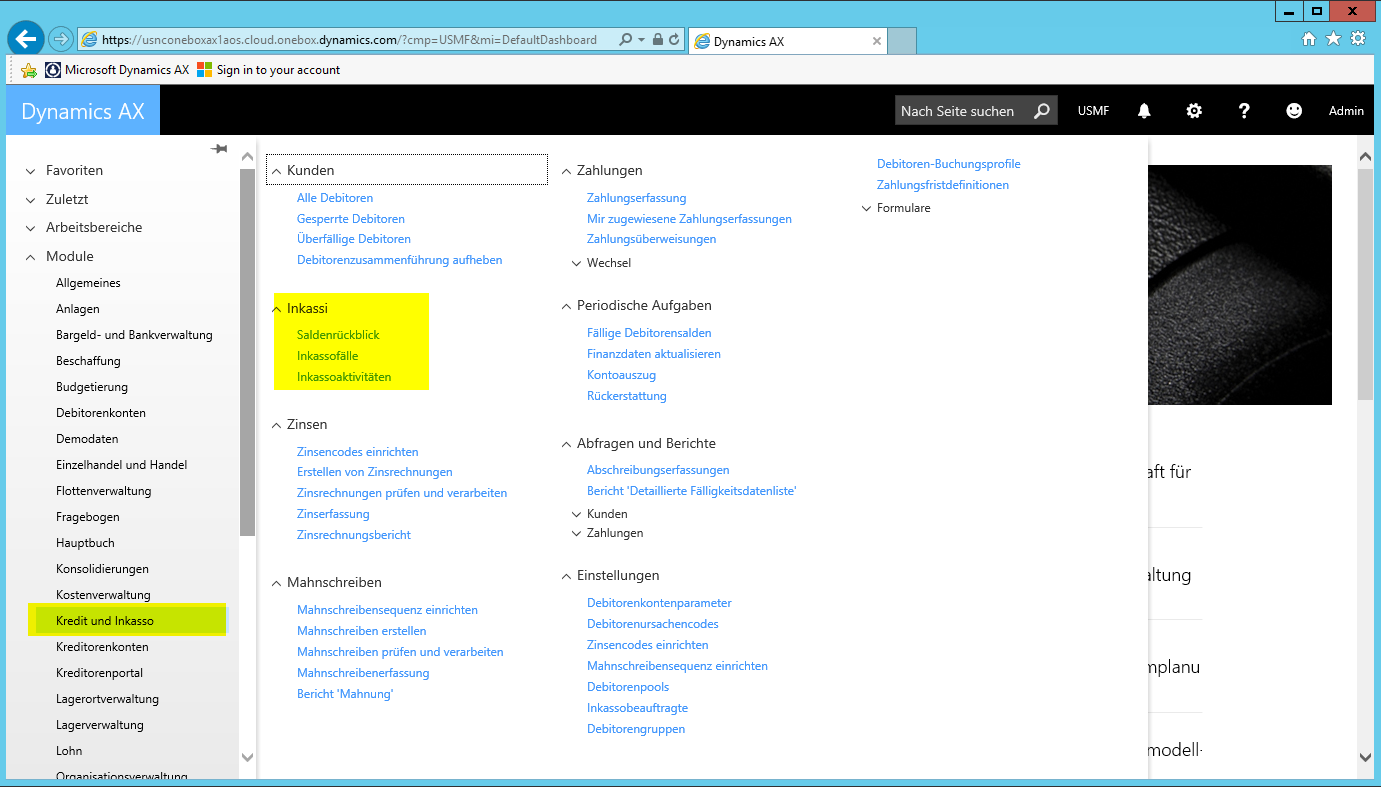Open the Alle Debitoren link
This screenshot has width=1381, height=787.
(x=335, y=198)
